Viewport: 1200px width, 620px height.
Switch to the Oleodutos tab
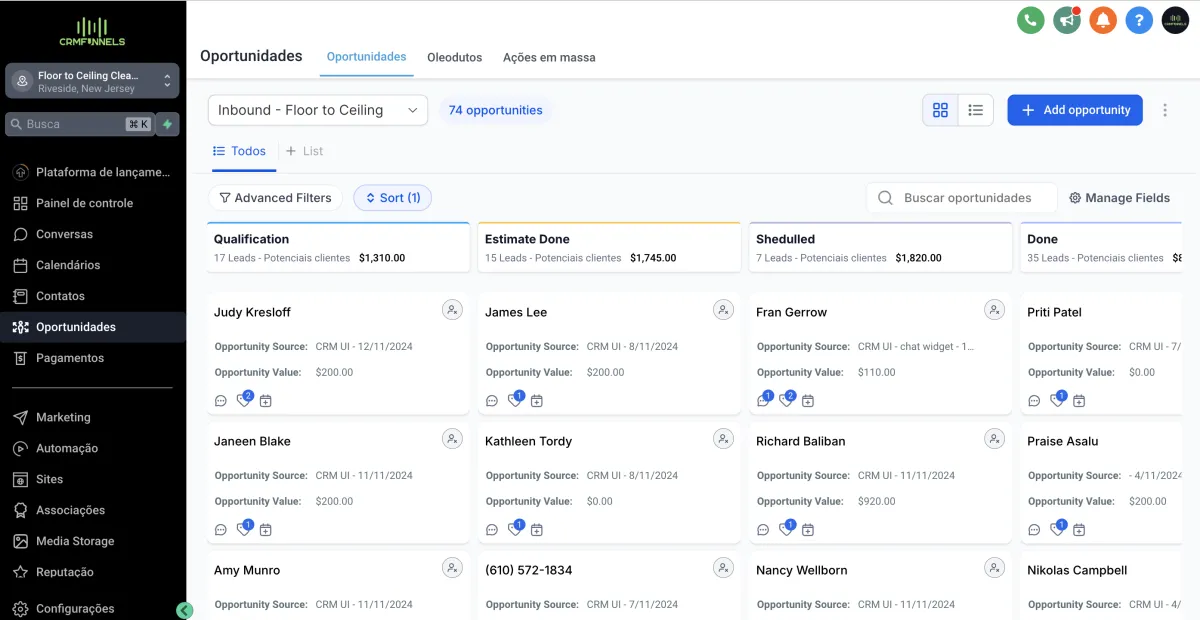(455, 58)
